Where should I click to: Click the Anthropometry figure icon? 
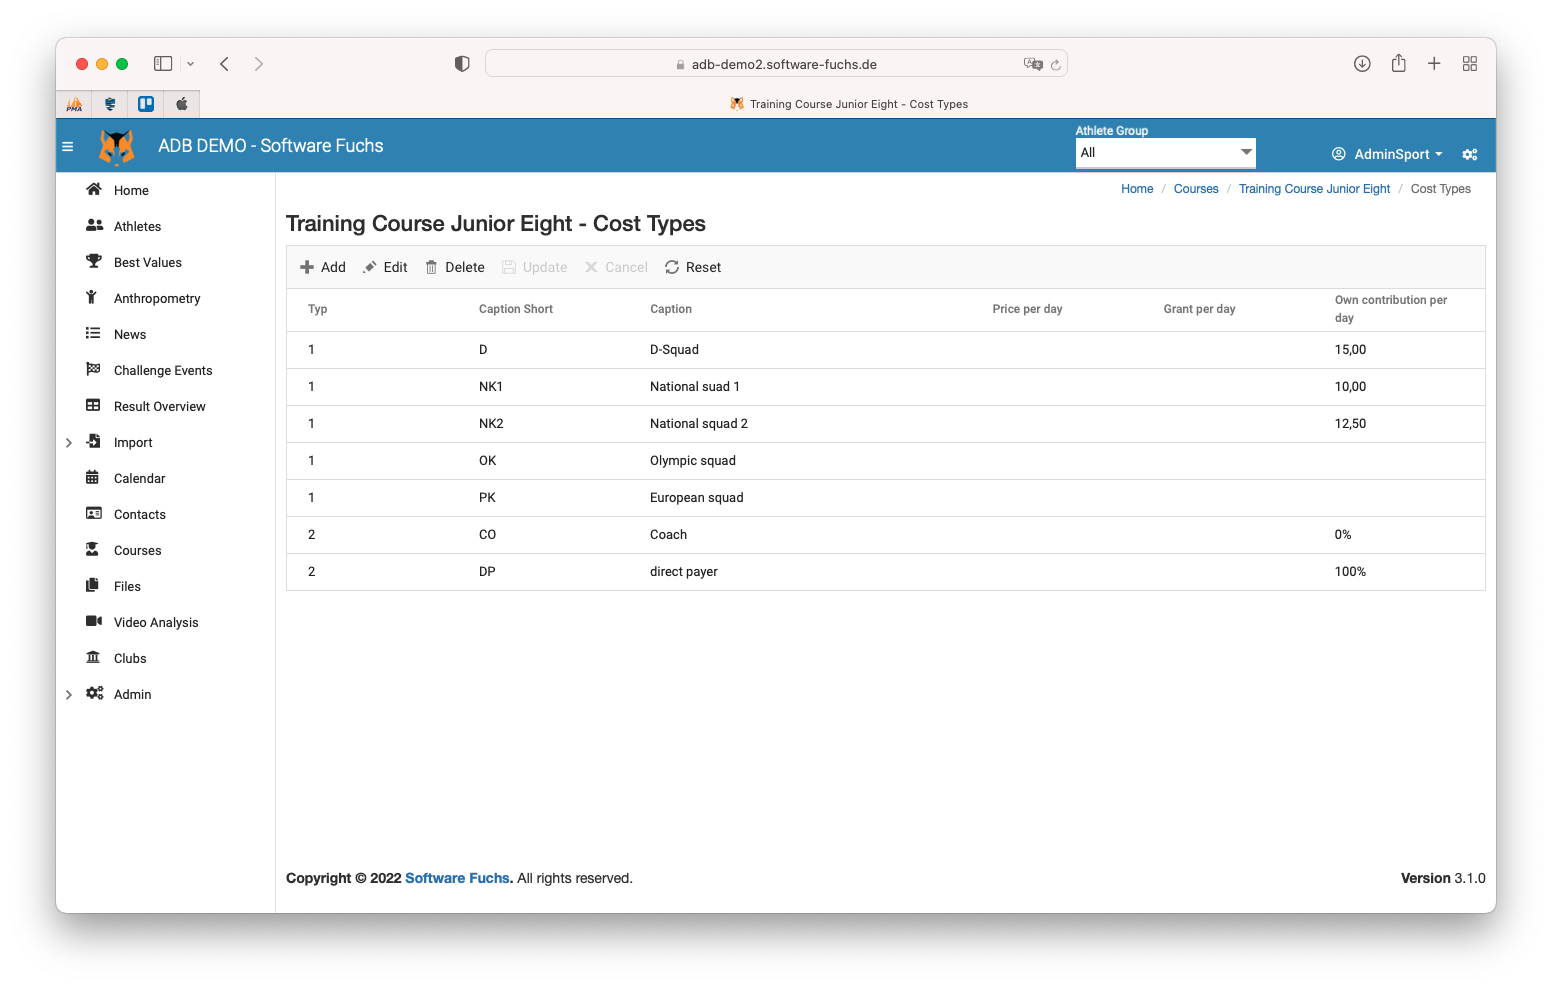click(x=91, y=297)
